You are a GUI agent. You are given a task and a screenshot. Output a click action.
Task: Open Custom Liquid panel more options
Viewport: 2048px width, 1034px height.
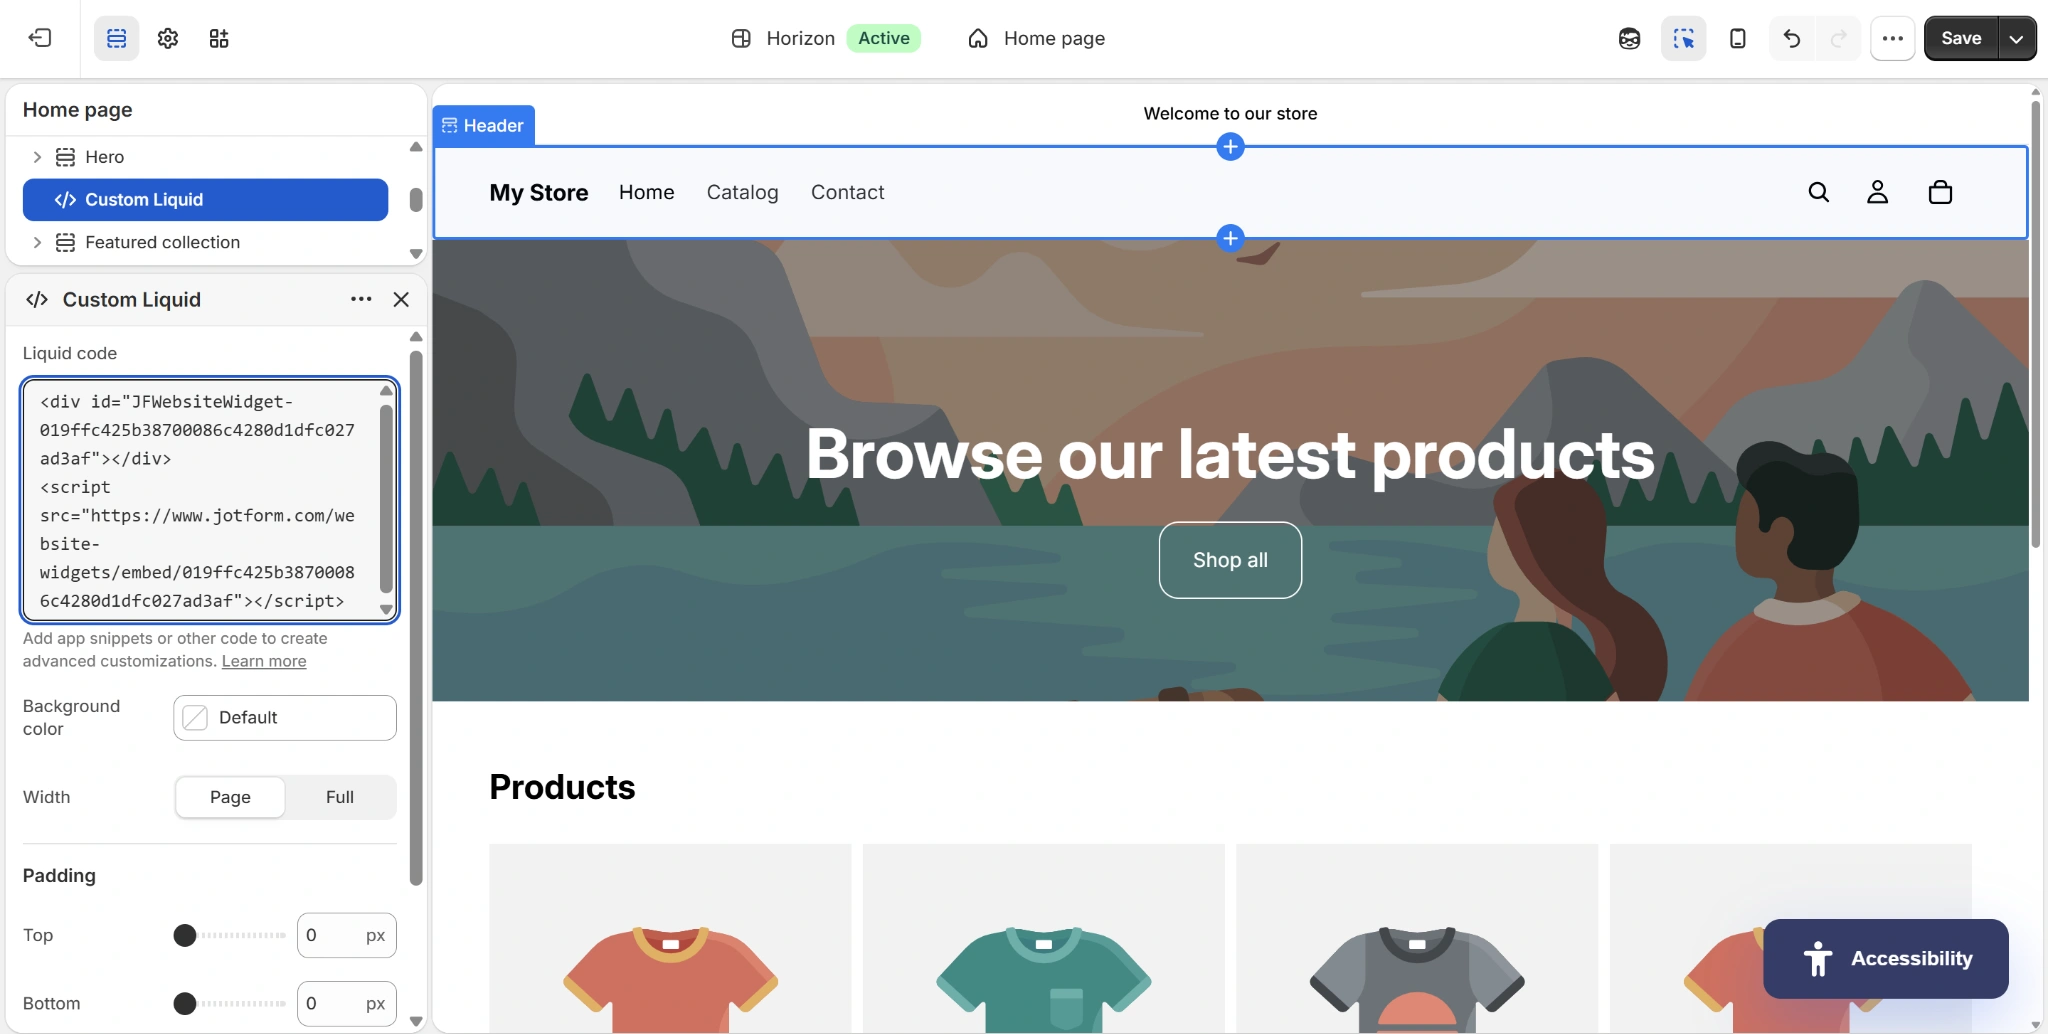[361, 299]
